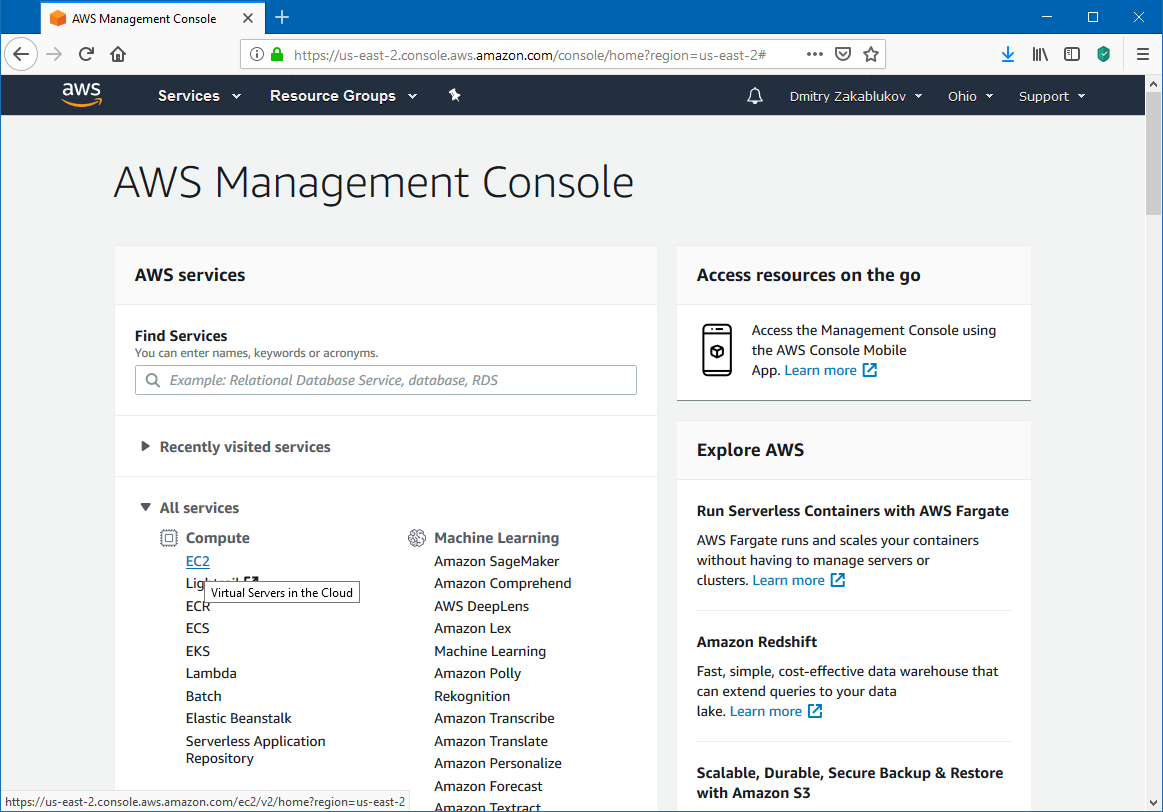This screenshot has height=812, width=1163.
Task: Show site information icon in address bar
Action: pos(257,54)
